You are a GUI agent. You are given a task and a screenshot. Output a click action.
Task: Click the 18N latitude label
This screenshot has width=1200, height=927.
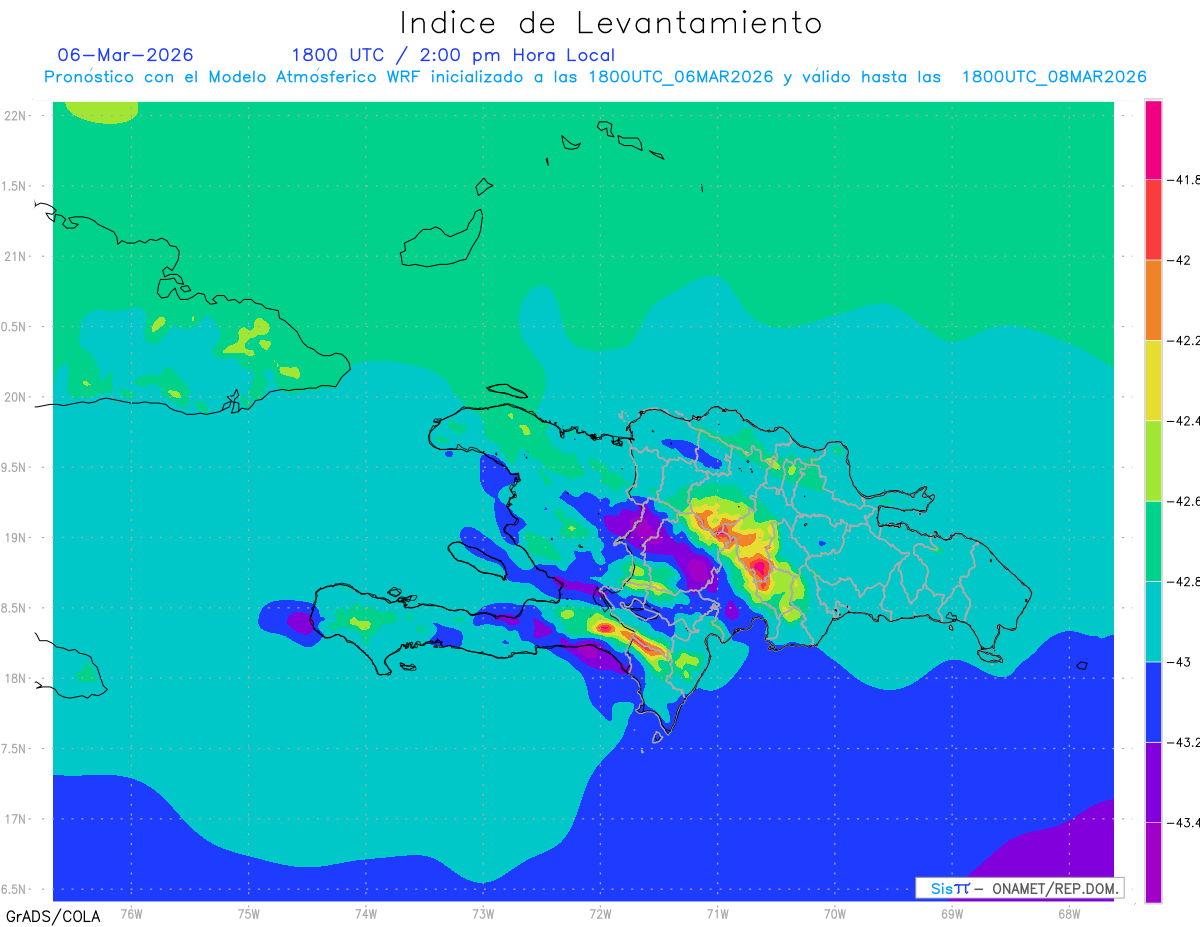point(17,679)
